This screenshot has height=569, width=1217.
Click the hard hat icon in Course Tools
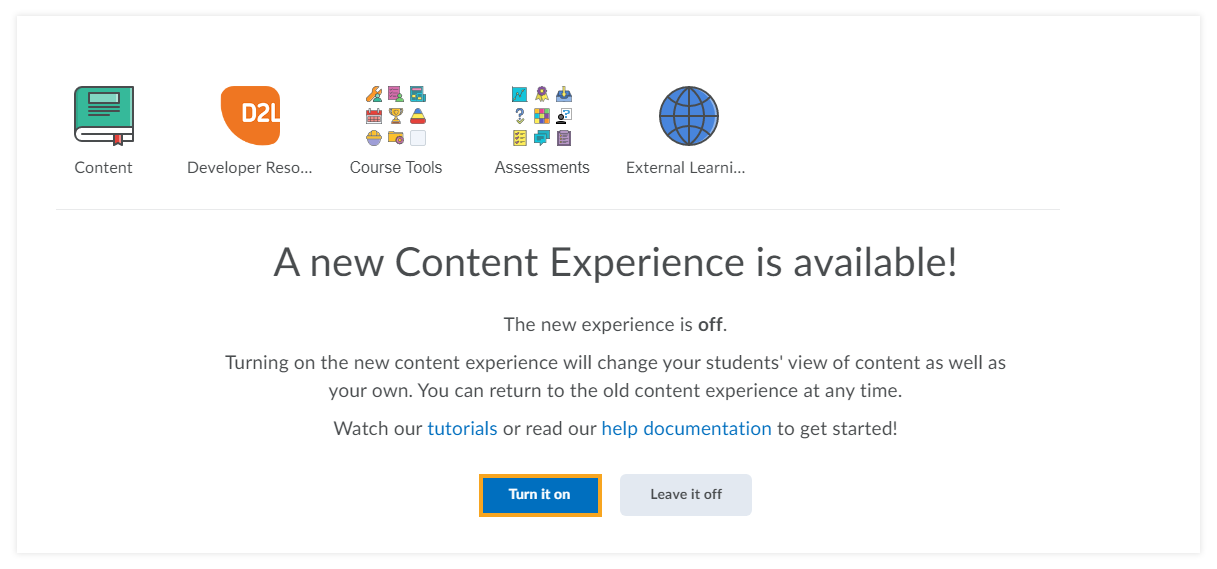pyautogui.click(x=374, y=138)
